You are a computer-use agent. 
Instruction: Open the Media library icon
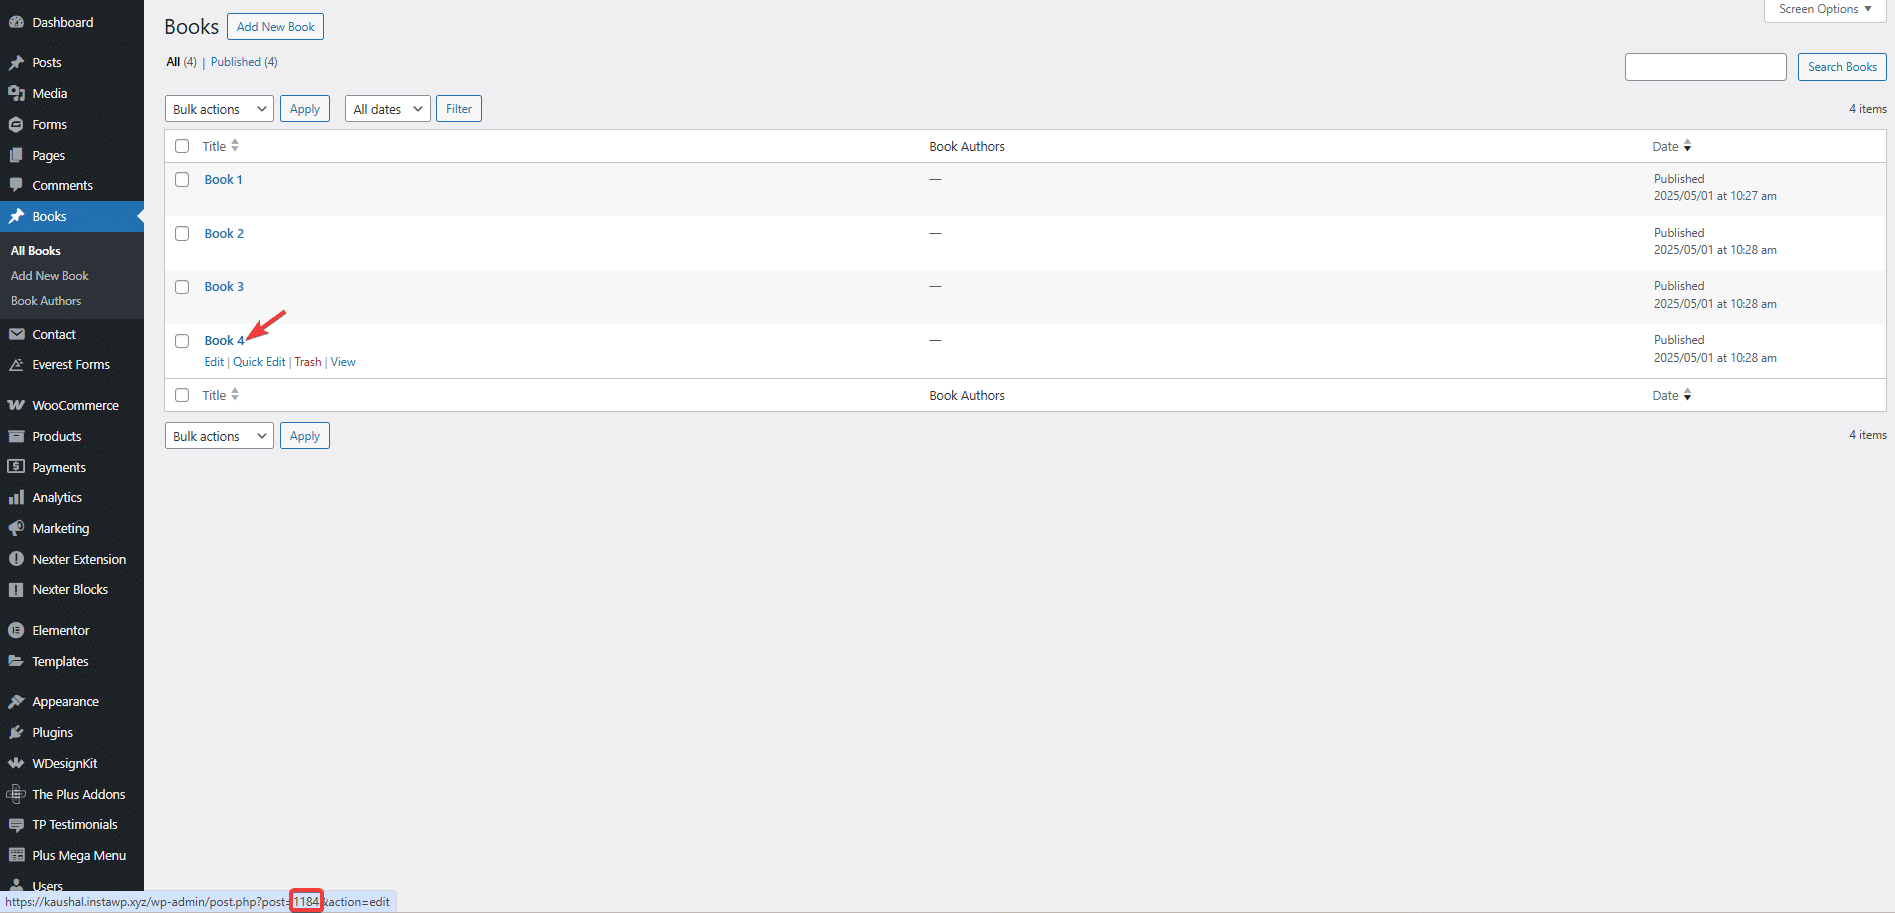click(x=17, y=93)
